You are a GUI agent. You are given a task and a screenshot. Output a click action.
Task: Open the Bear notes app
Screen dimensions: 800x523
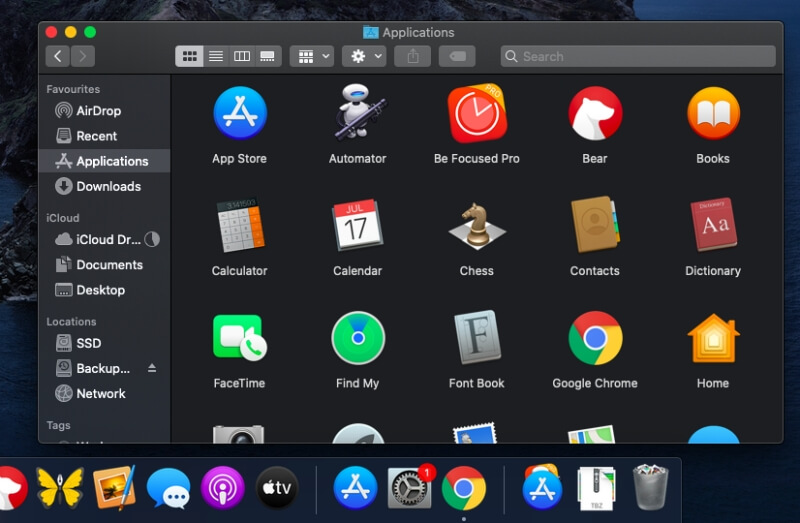[594, 113]
